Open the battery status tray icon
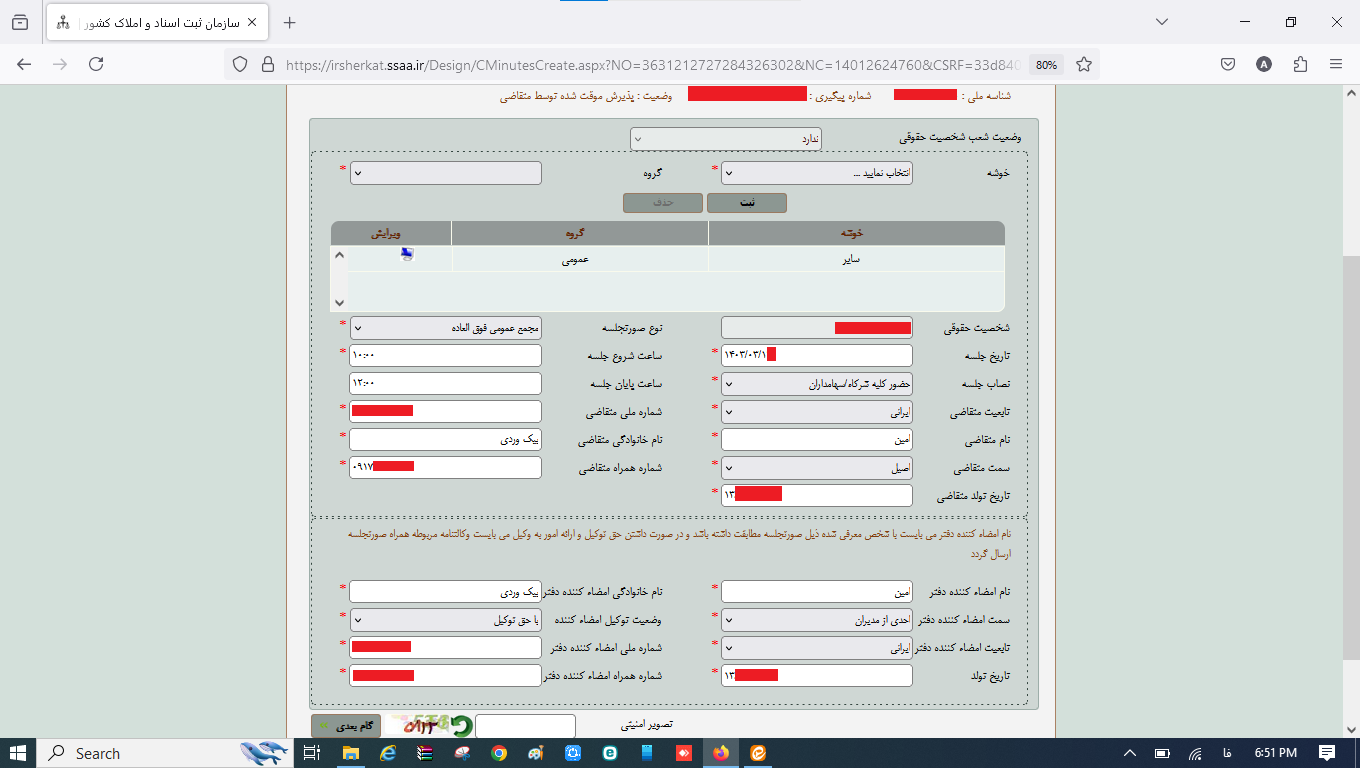 tap(1163, 753)
